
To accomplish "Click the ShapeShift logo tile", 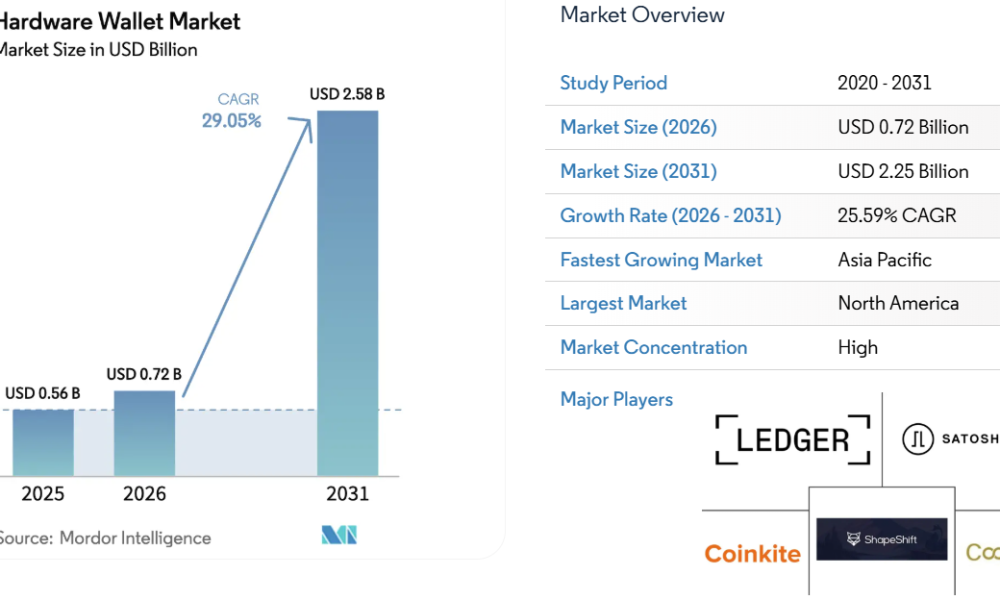I will click(881, 539).
